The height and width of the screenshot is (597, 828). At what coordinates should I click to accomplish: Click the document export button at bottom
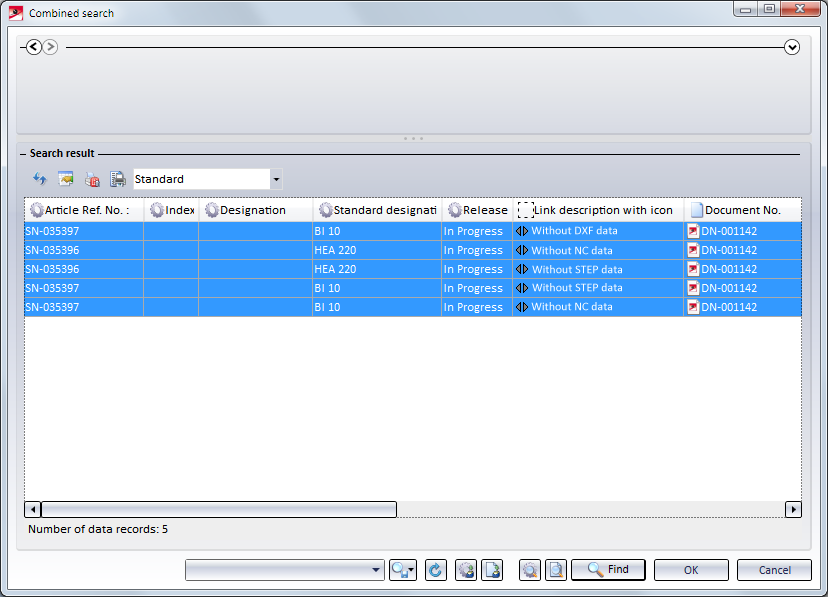(492, 570)
